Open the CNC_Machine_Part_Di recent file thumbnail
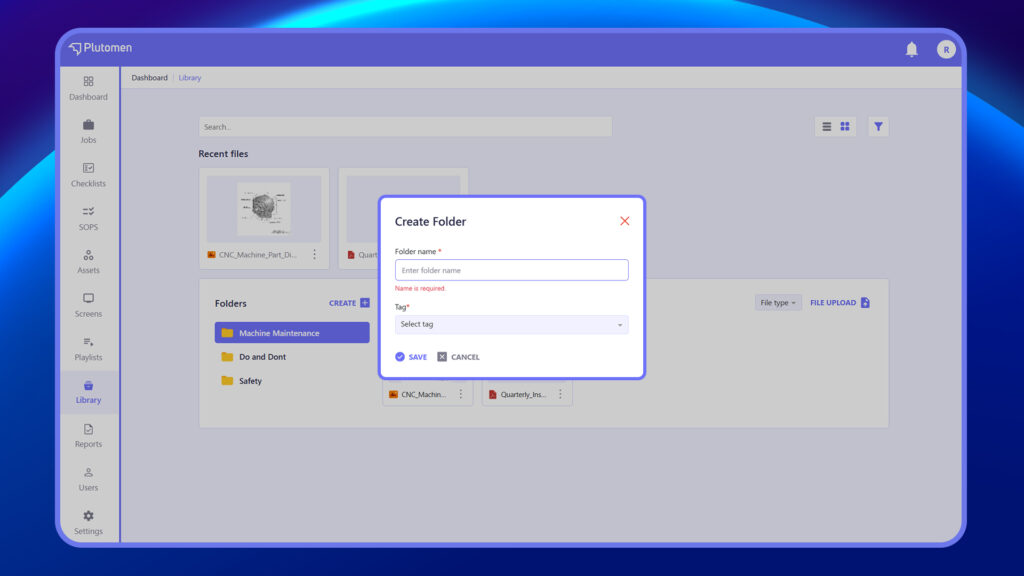Viewport: 1024px width, 576px height. tap(264, 209)
